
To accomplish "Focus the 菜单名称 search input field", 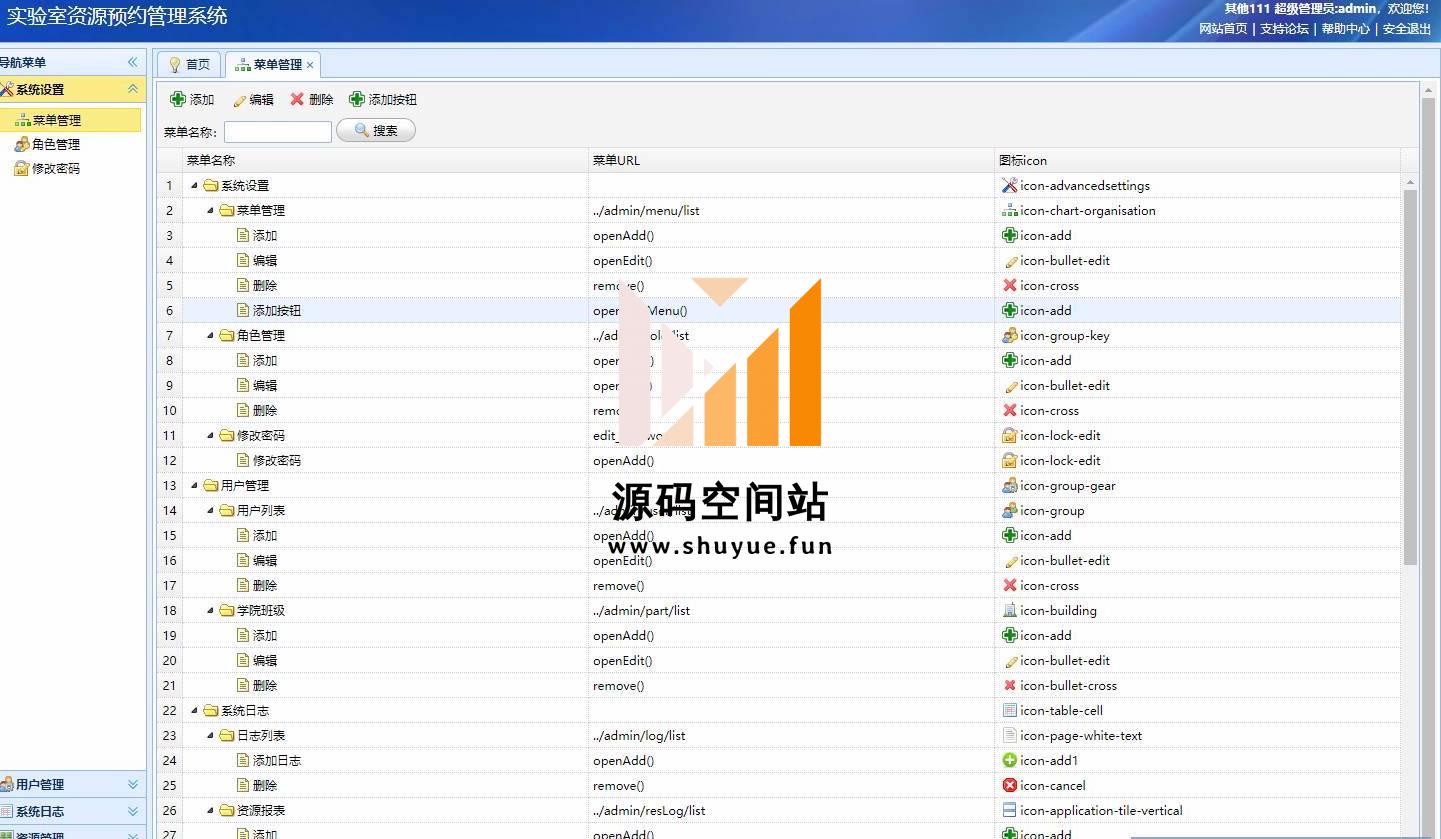I will click(278, 131).
